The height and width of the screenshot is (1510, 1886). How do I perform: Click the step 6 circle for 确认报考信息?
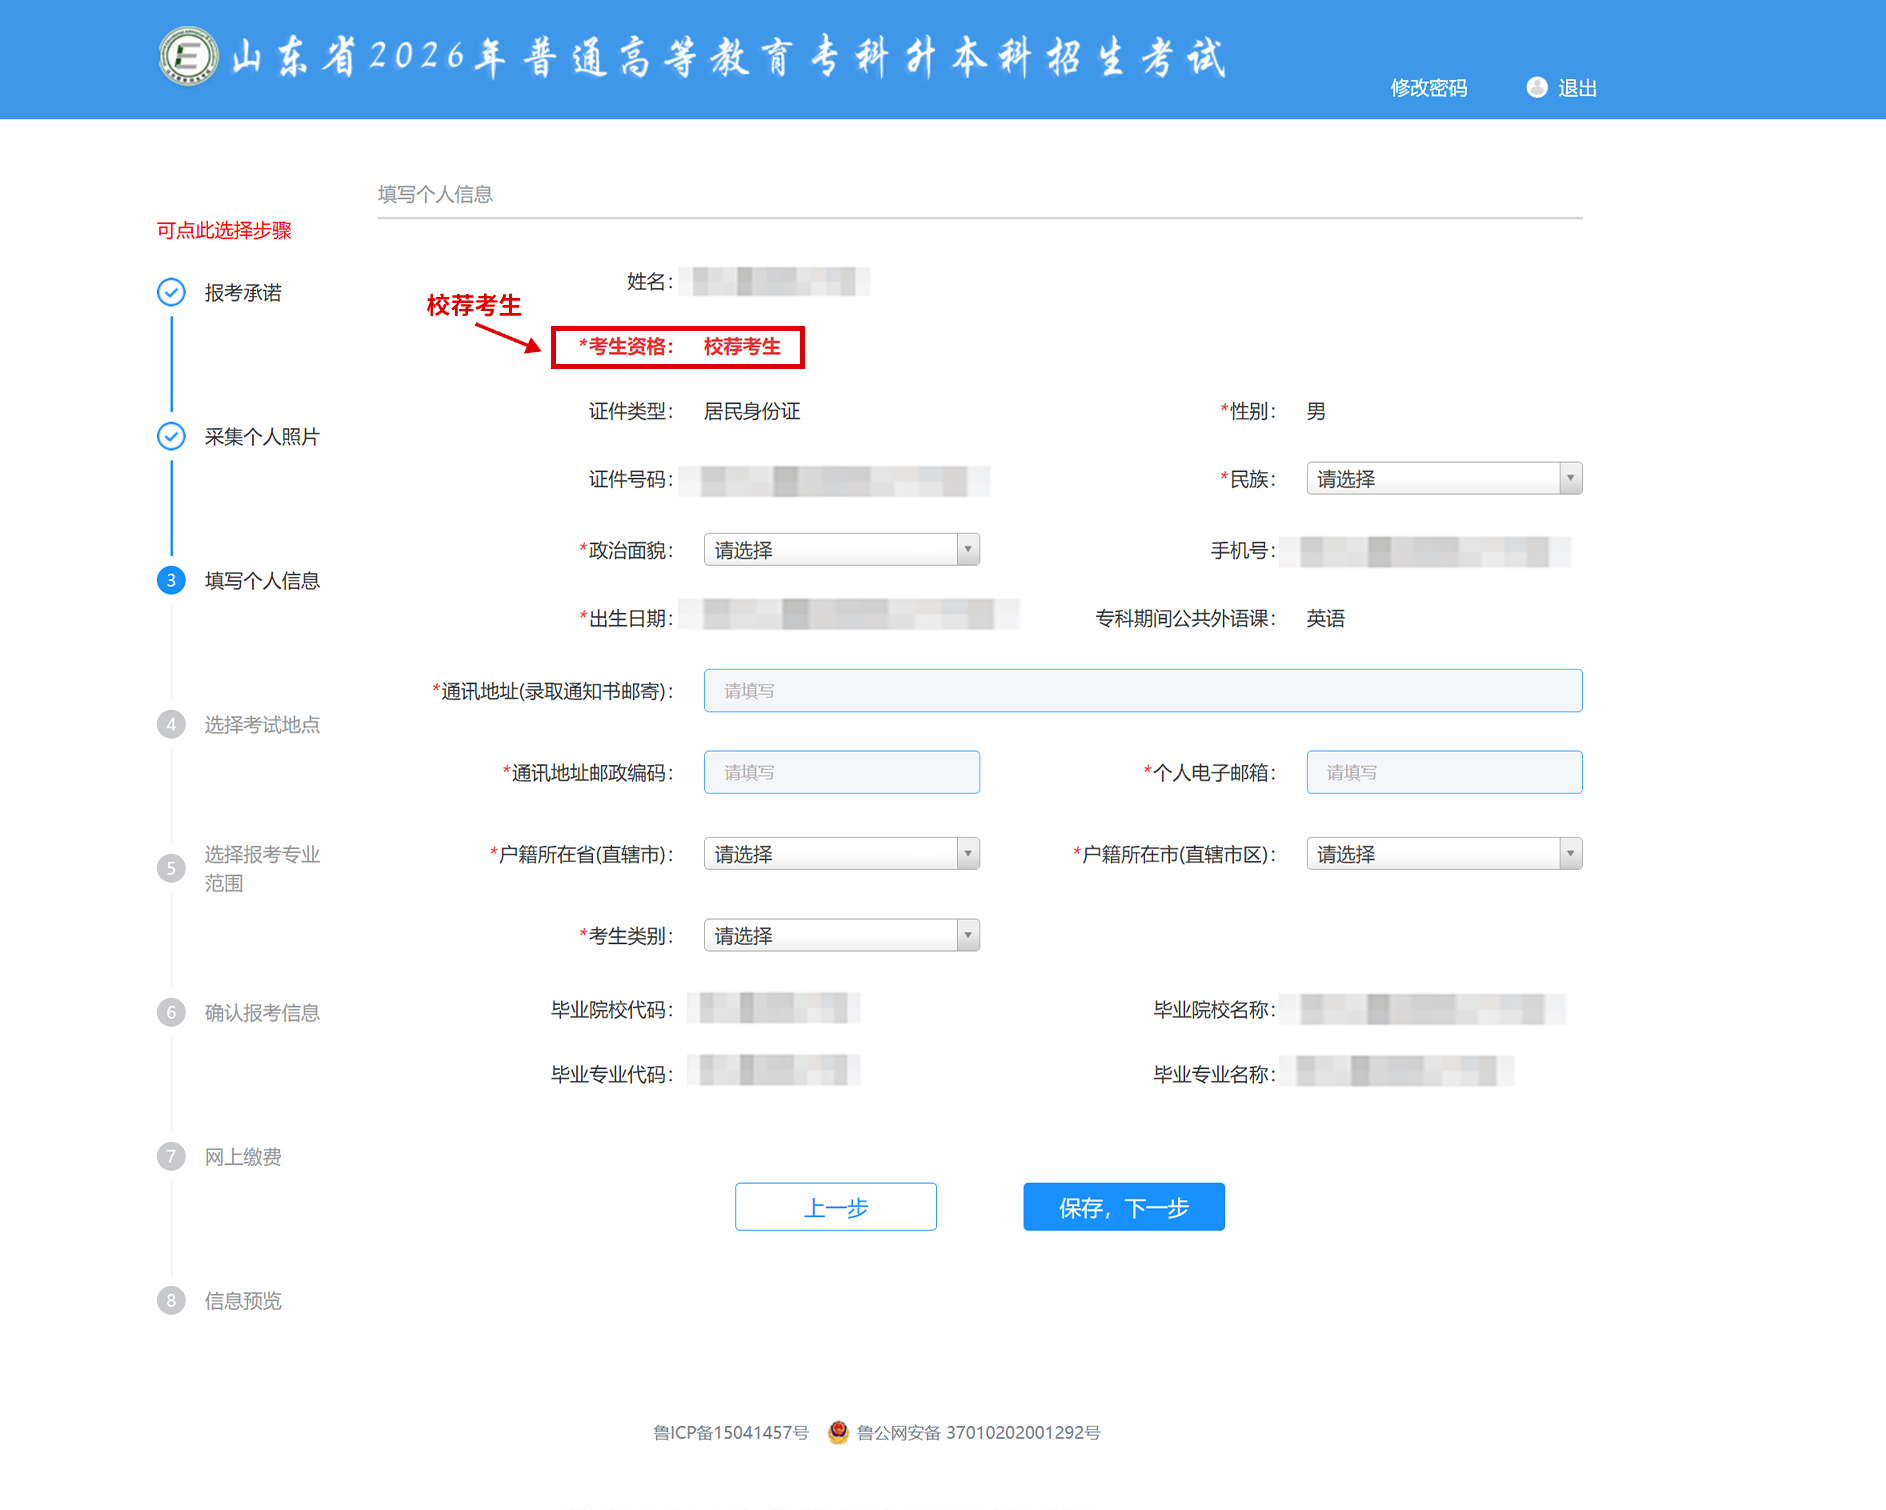coord(171,1012)
